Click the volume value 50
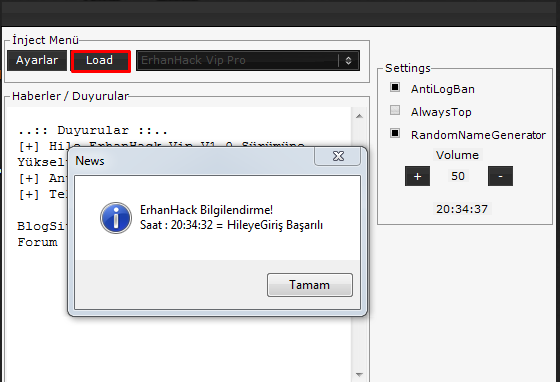 (458, 176)
